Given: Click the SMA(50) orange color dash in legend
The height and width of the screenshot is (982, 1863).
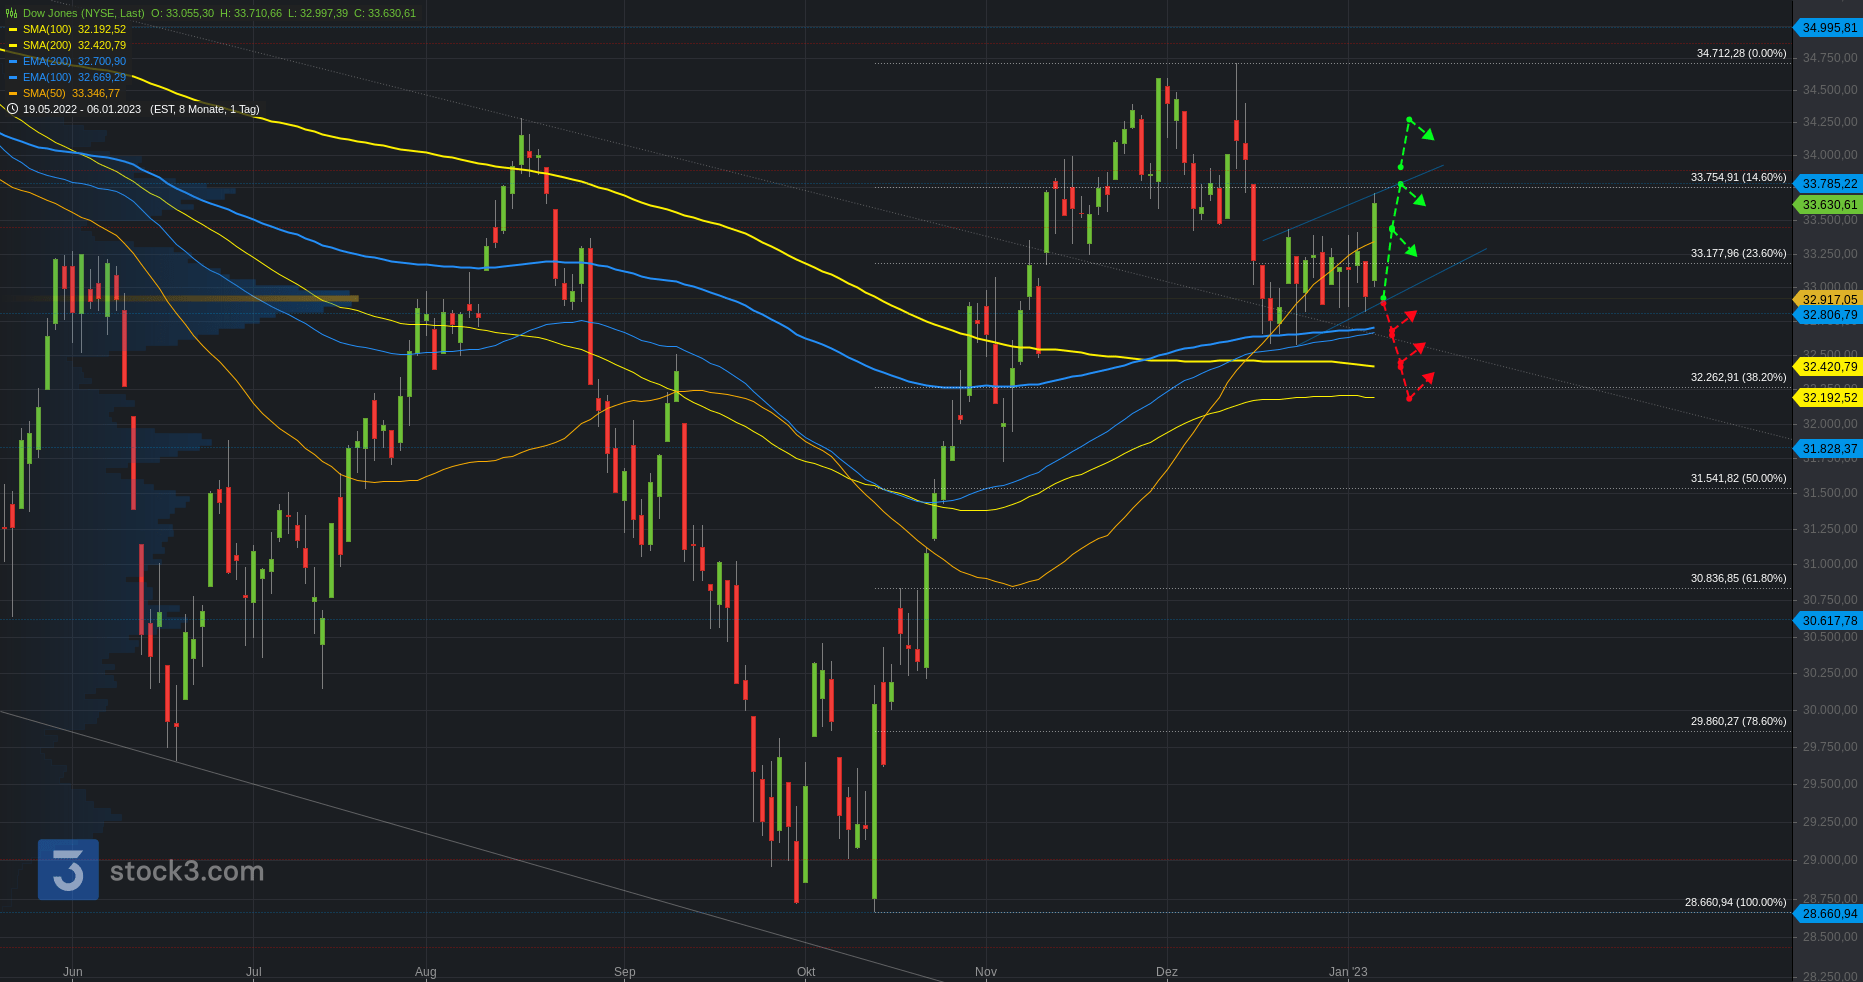Looking at the screenshot, I should coord(13,93).
